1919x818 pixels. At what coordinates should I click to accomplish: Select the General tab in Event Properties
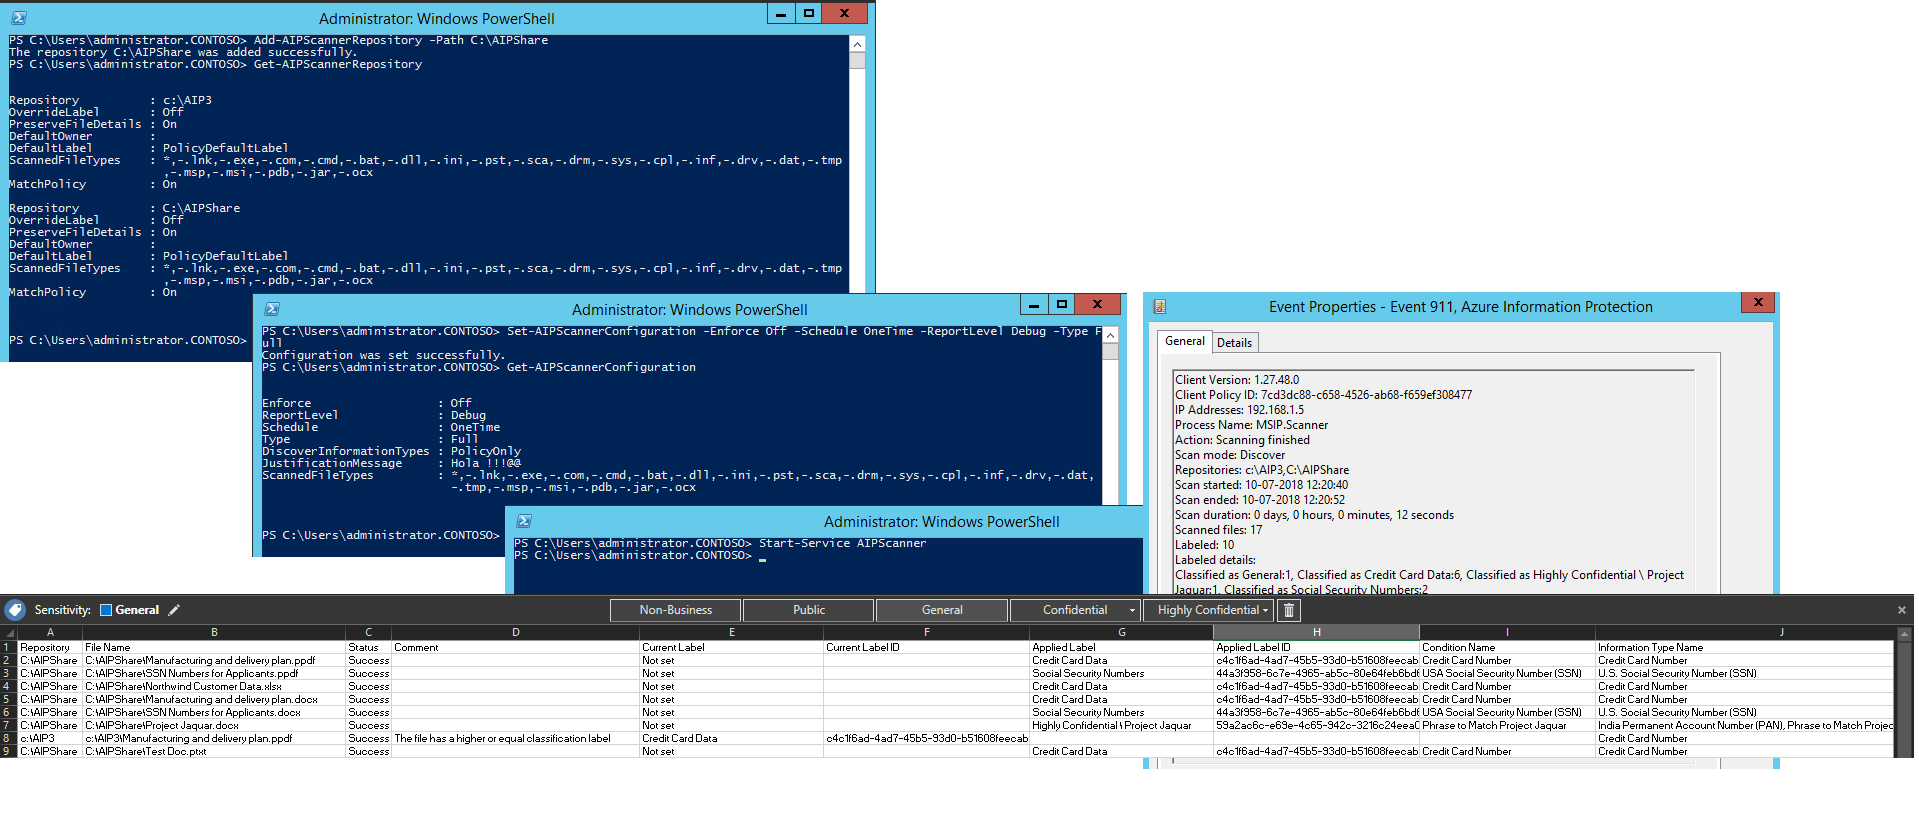tap(1185, 341)
